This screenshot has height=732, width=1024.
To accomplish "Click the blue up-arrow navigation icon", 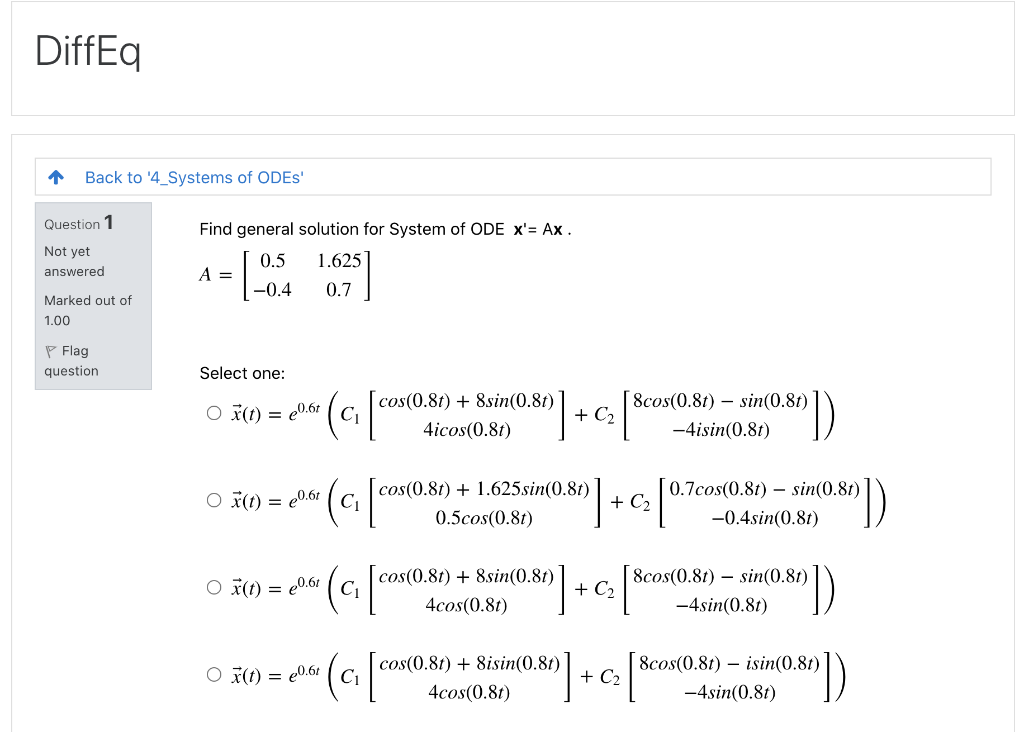I will 56,177.
